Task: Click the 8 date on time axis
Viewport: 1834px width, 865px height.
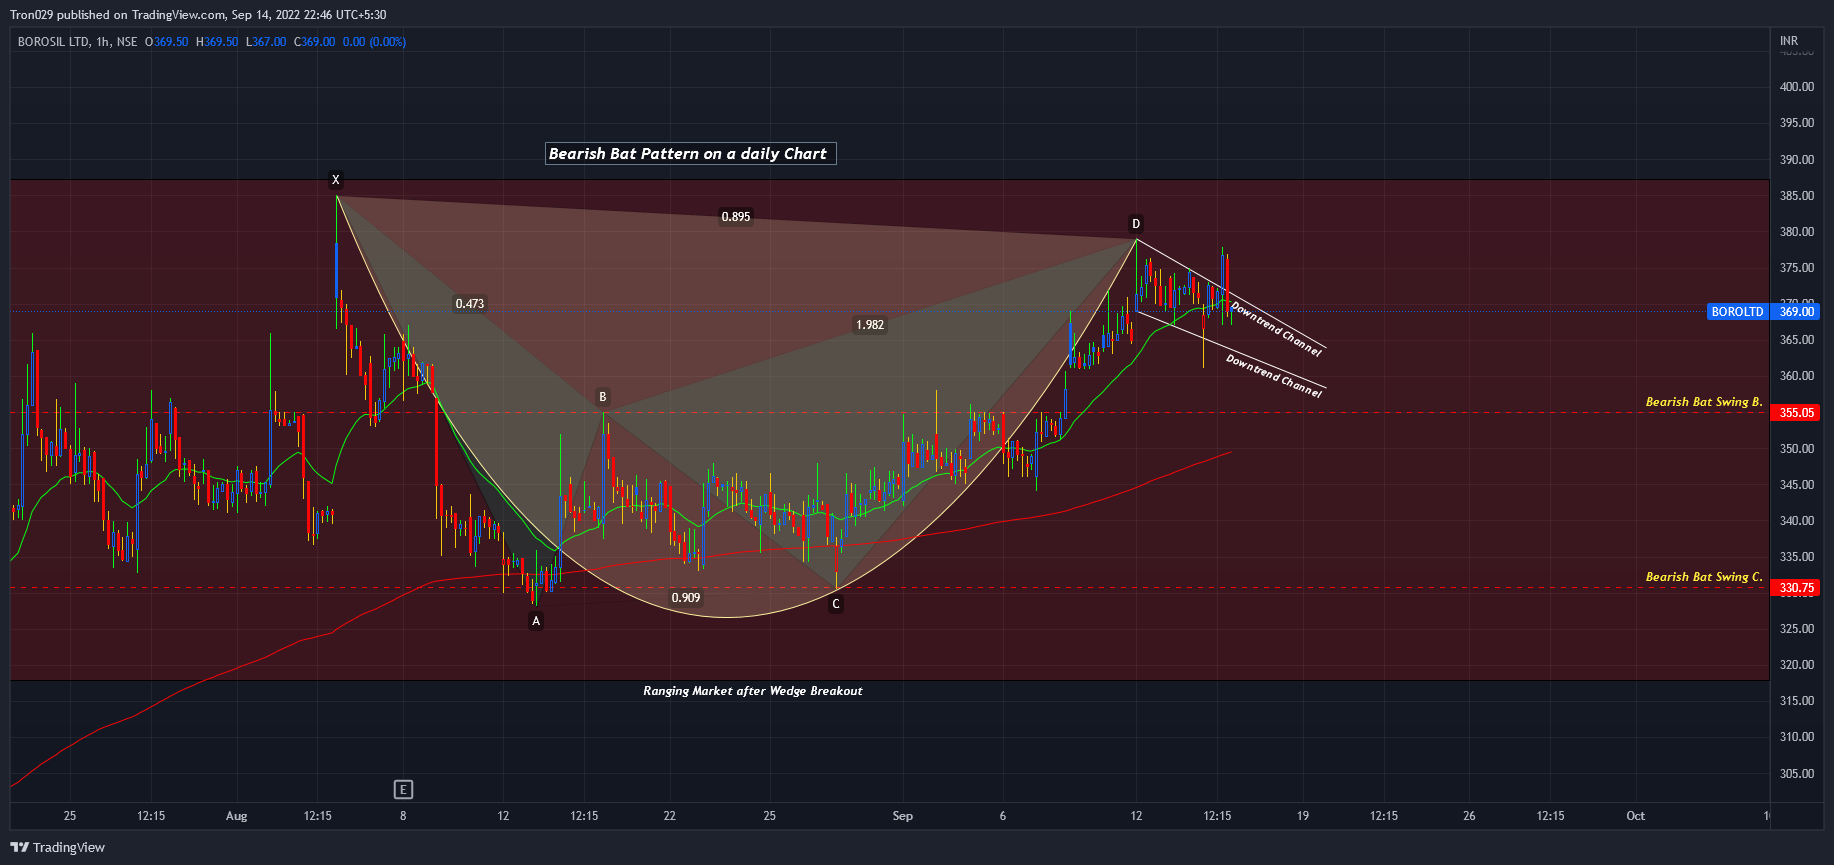Action: 403,816
